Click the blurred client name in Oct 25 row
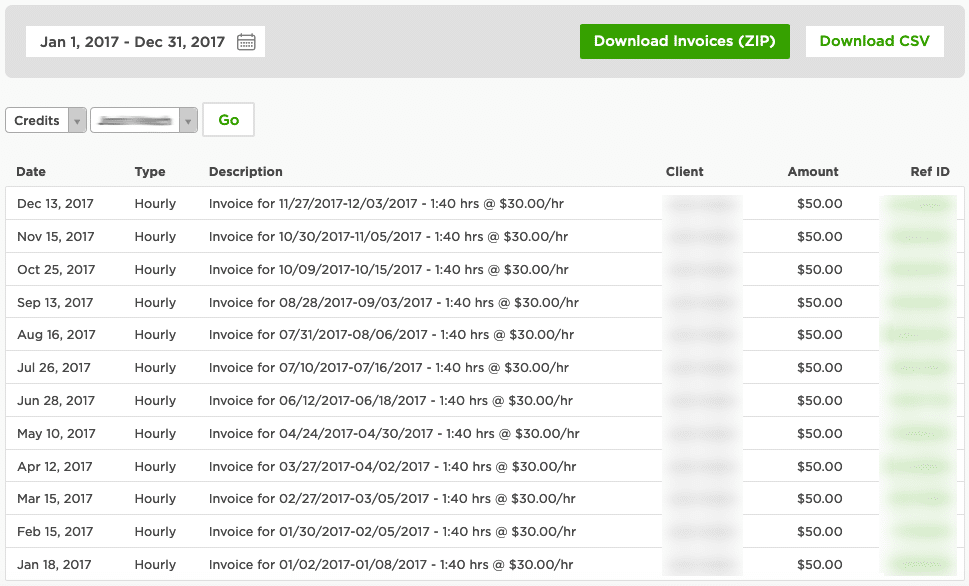This screenshot has width=969, height=586. point(702,270)
